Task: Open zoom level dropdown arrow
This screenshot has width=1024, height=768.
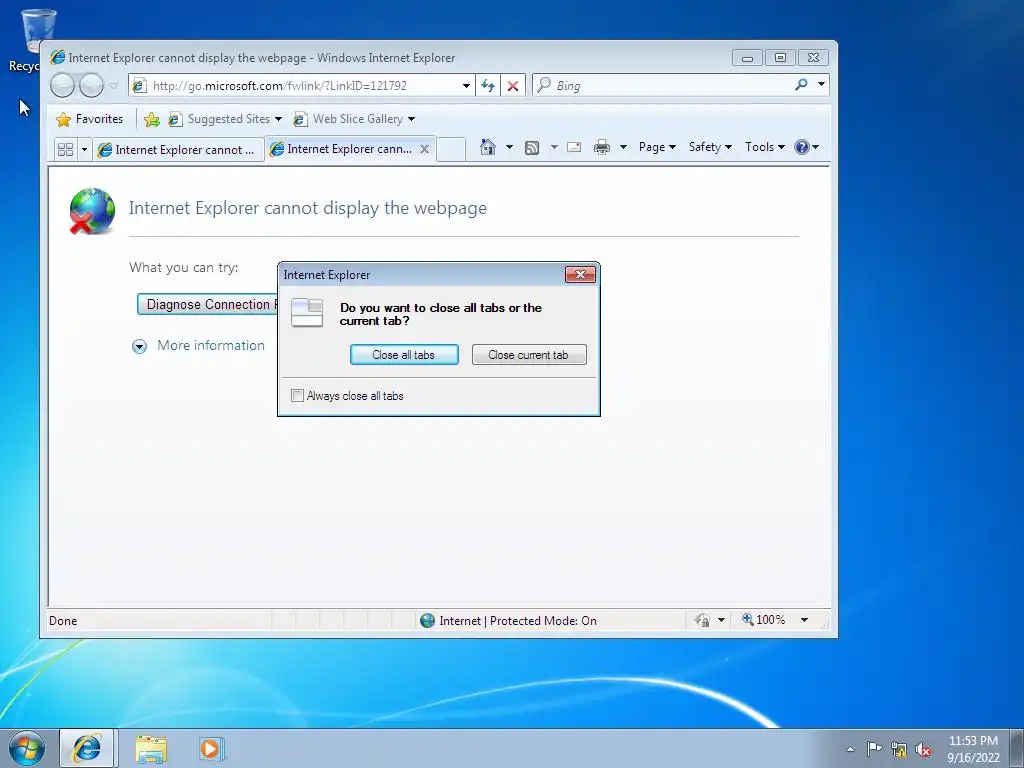Action: pyautogui.click(x=805, y=620)
